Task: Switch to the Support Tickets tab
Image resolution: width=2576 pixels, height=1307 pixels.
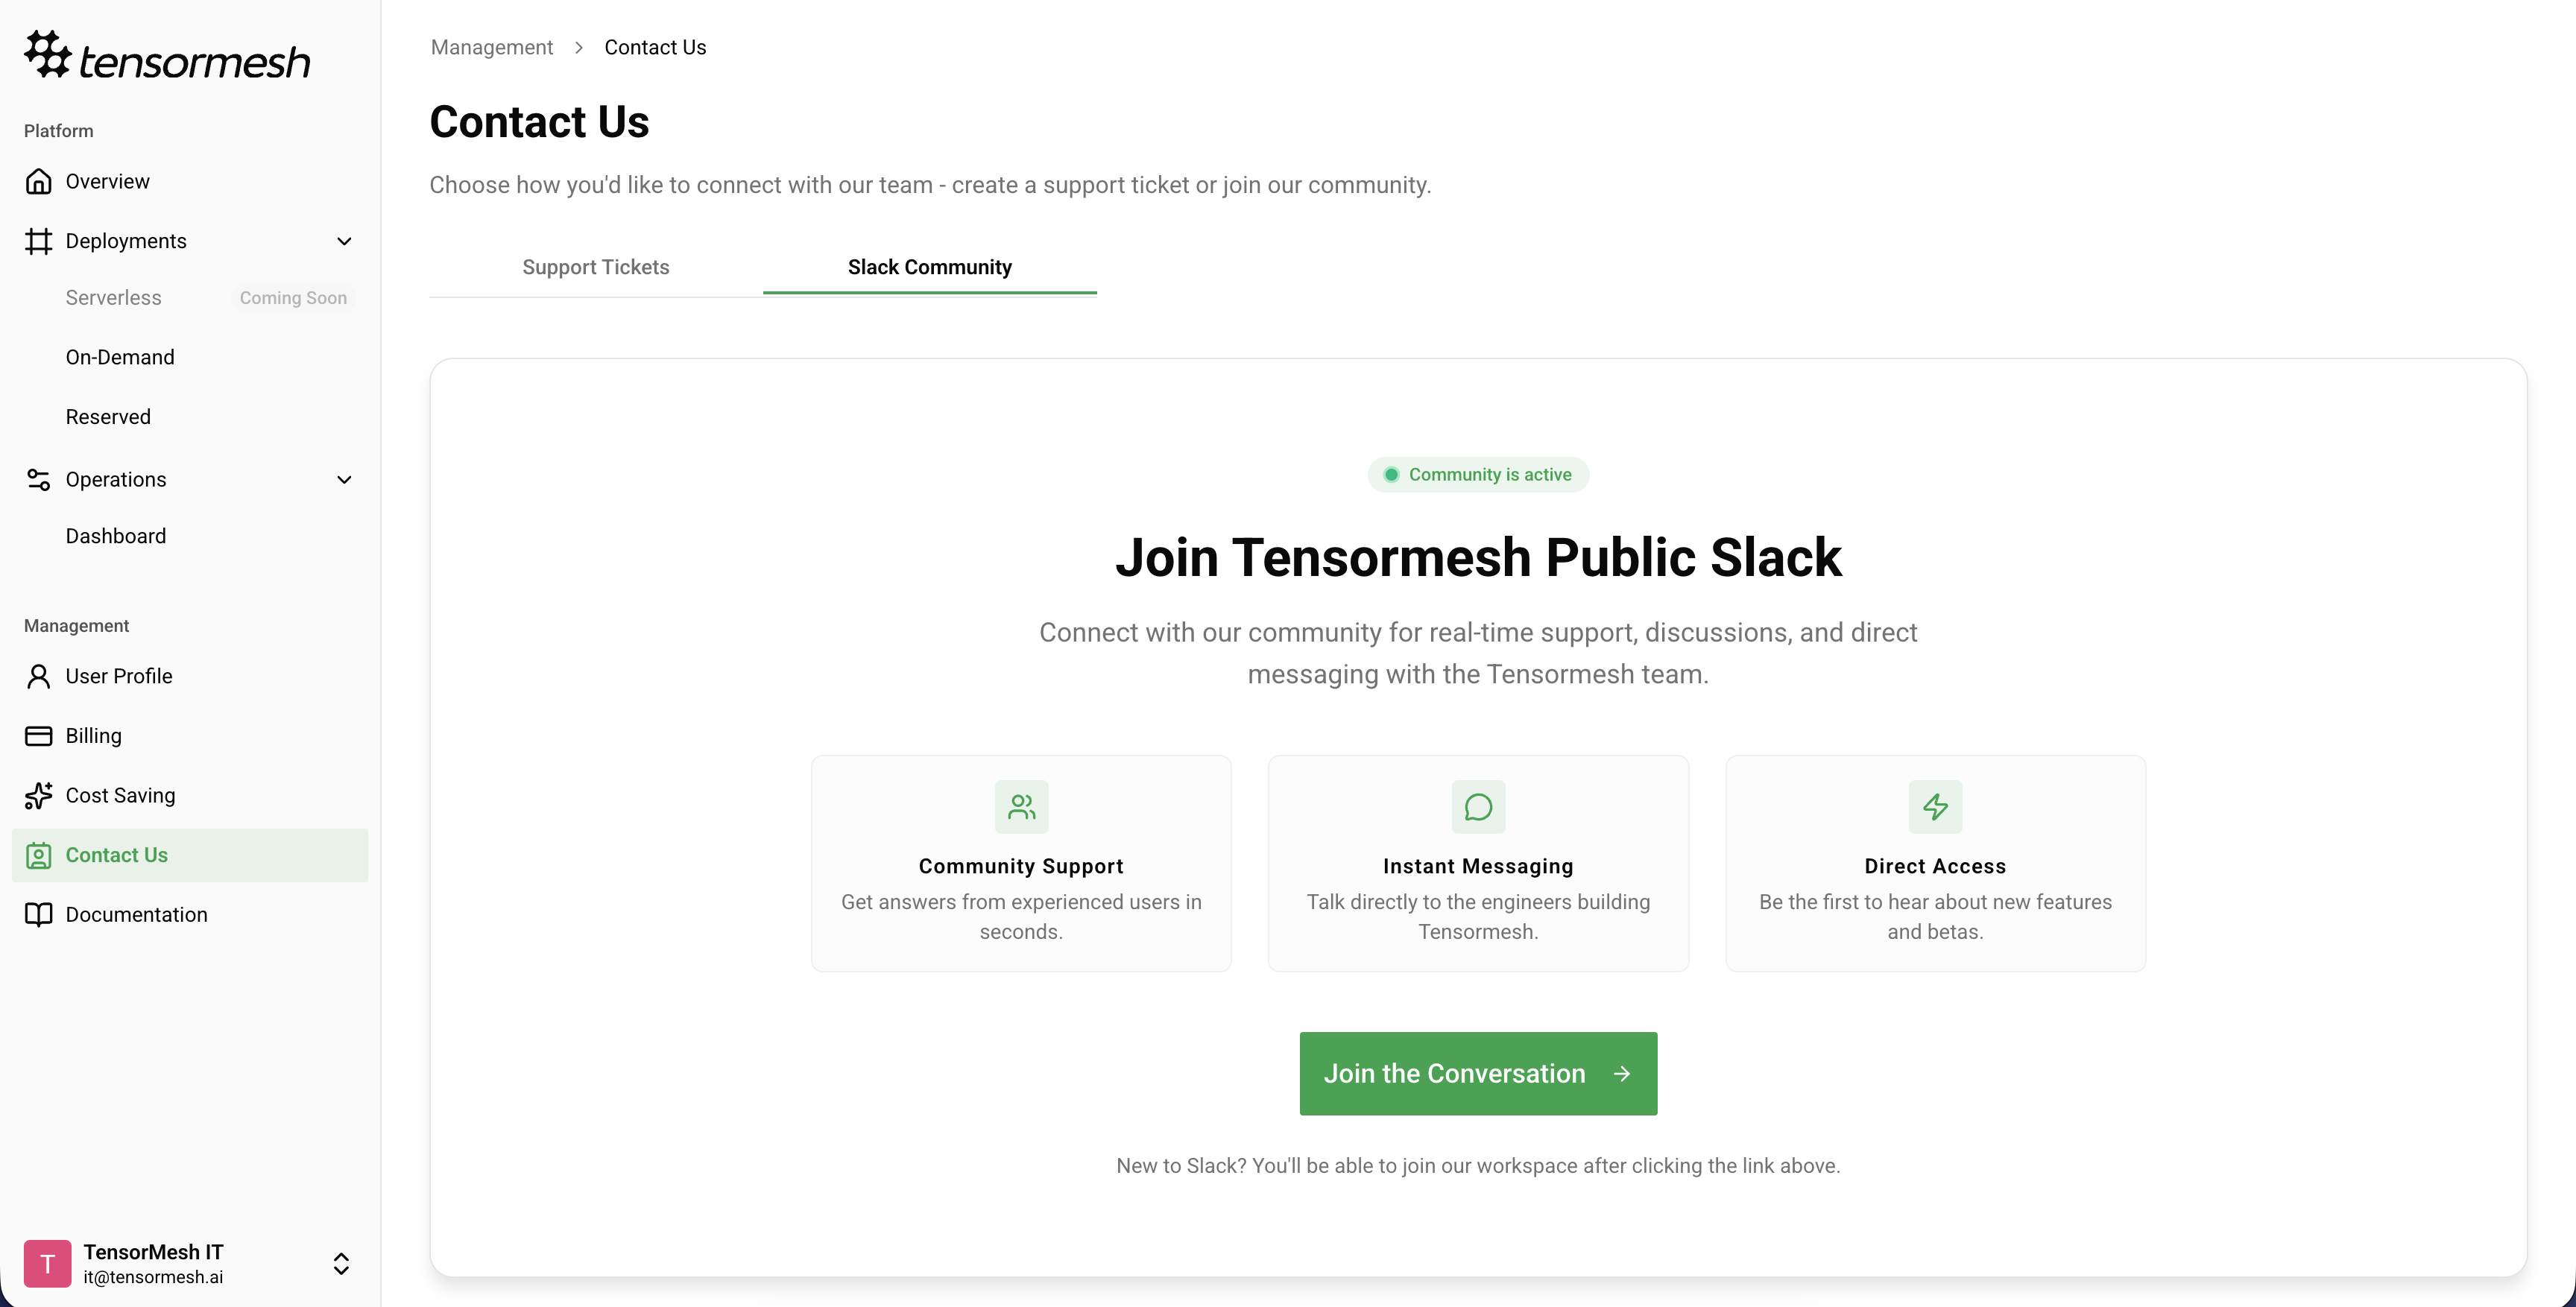Action: (x=595, y=267)
